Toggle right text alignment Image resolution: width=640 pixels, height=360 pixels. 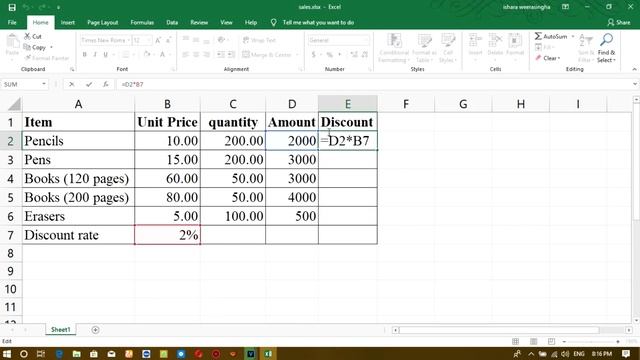(x=207, y=54)
